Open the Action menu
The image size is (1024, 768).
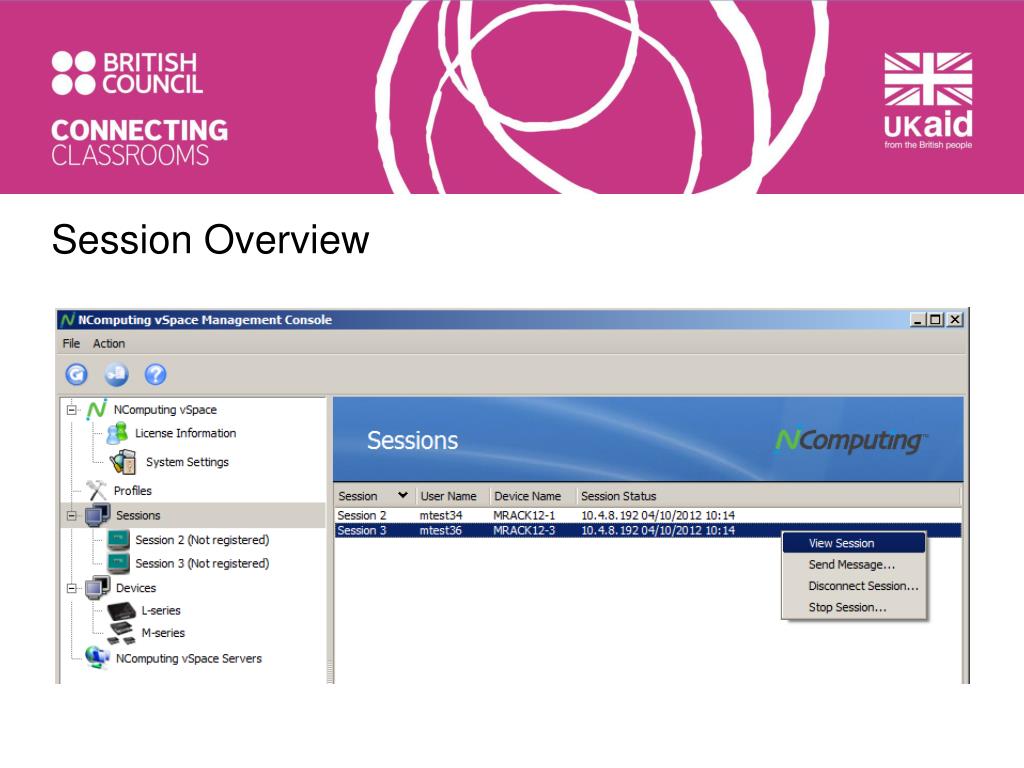coord(108,344)
